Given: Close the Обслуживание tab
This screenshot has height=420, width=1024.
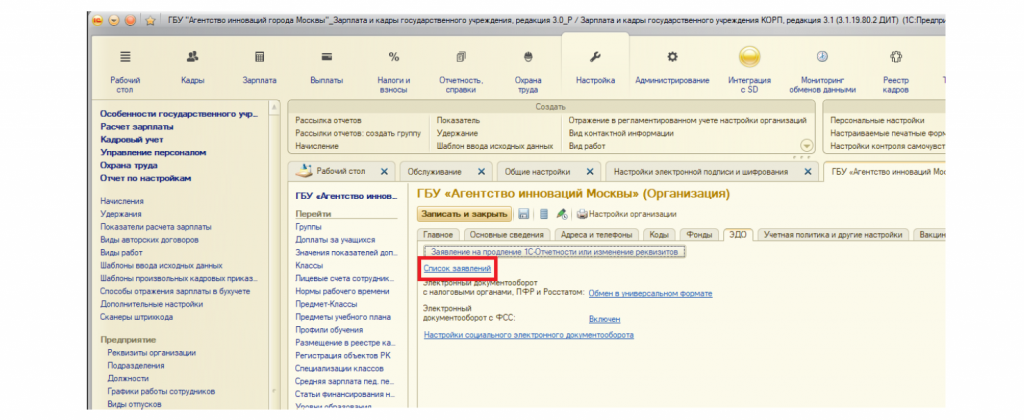Looking at the screenshot, I should (x=482, y=171).
